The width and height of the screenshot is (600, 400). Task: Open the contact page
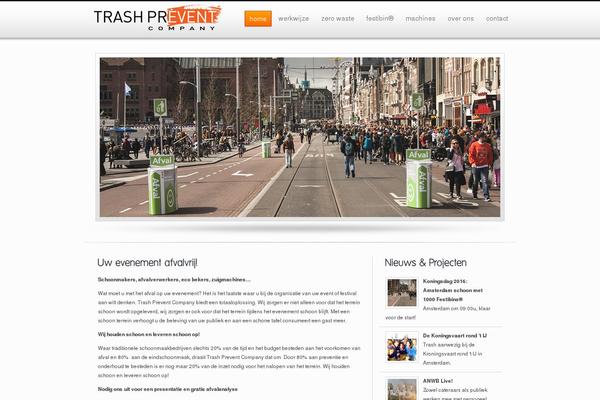497,18
